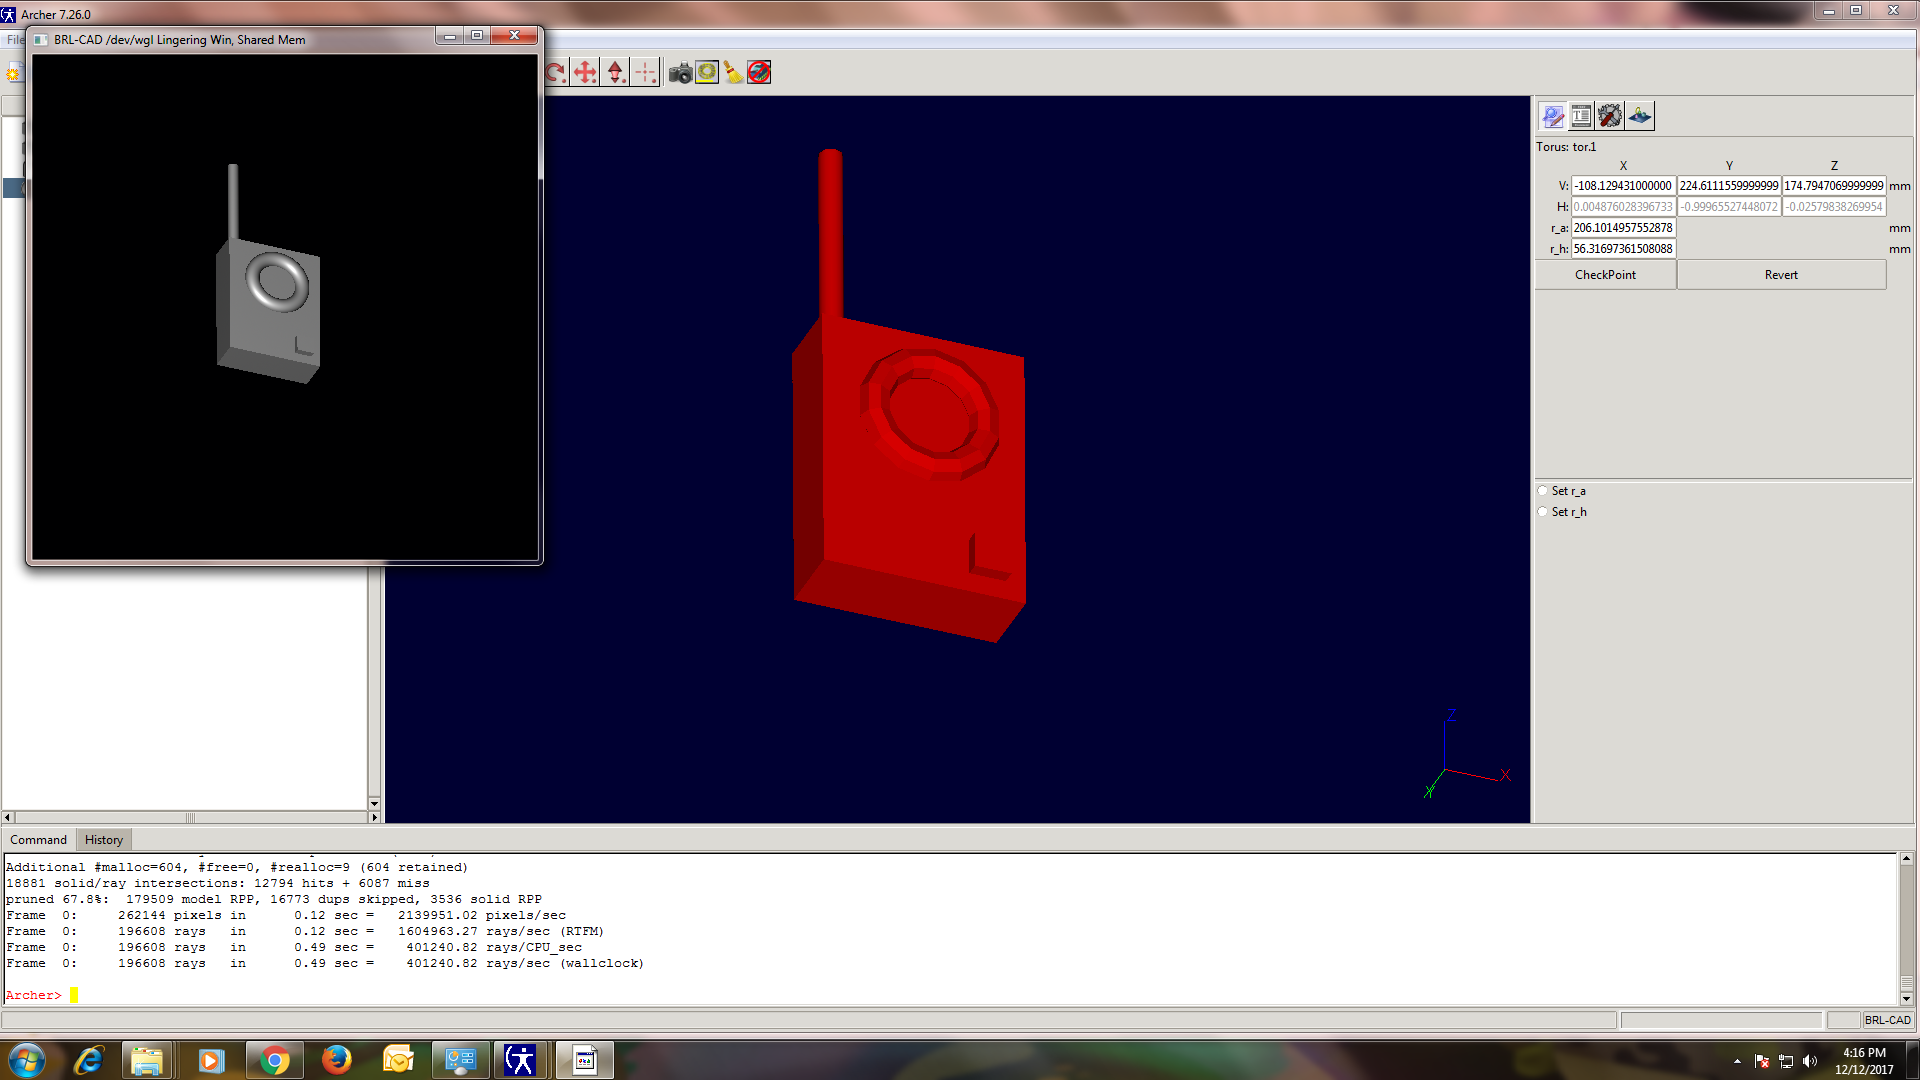Viewport: 1920px width, 1080px height.
Task: Select the Scale Component tool
Action: pyautogui.click(x=616, y=72)
